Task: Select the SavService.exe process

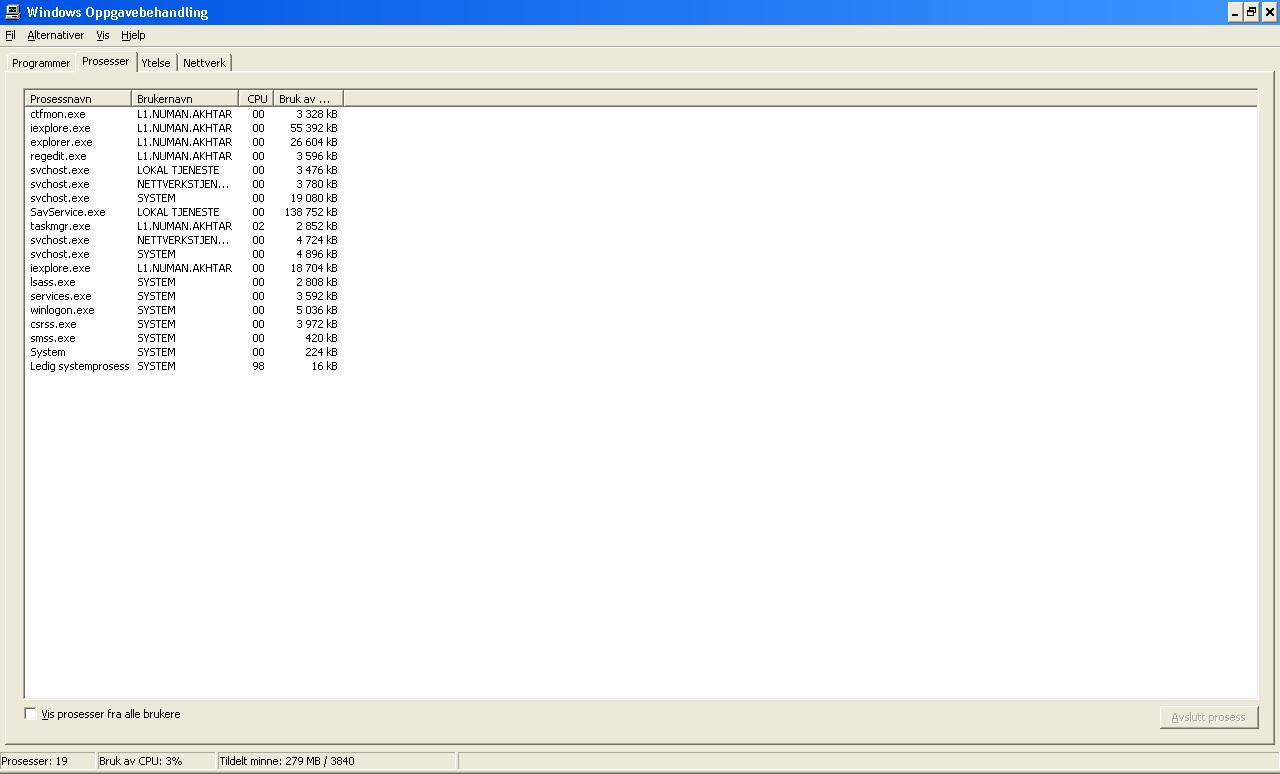Action: tap(184, 212)
